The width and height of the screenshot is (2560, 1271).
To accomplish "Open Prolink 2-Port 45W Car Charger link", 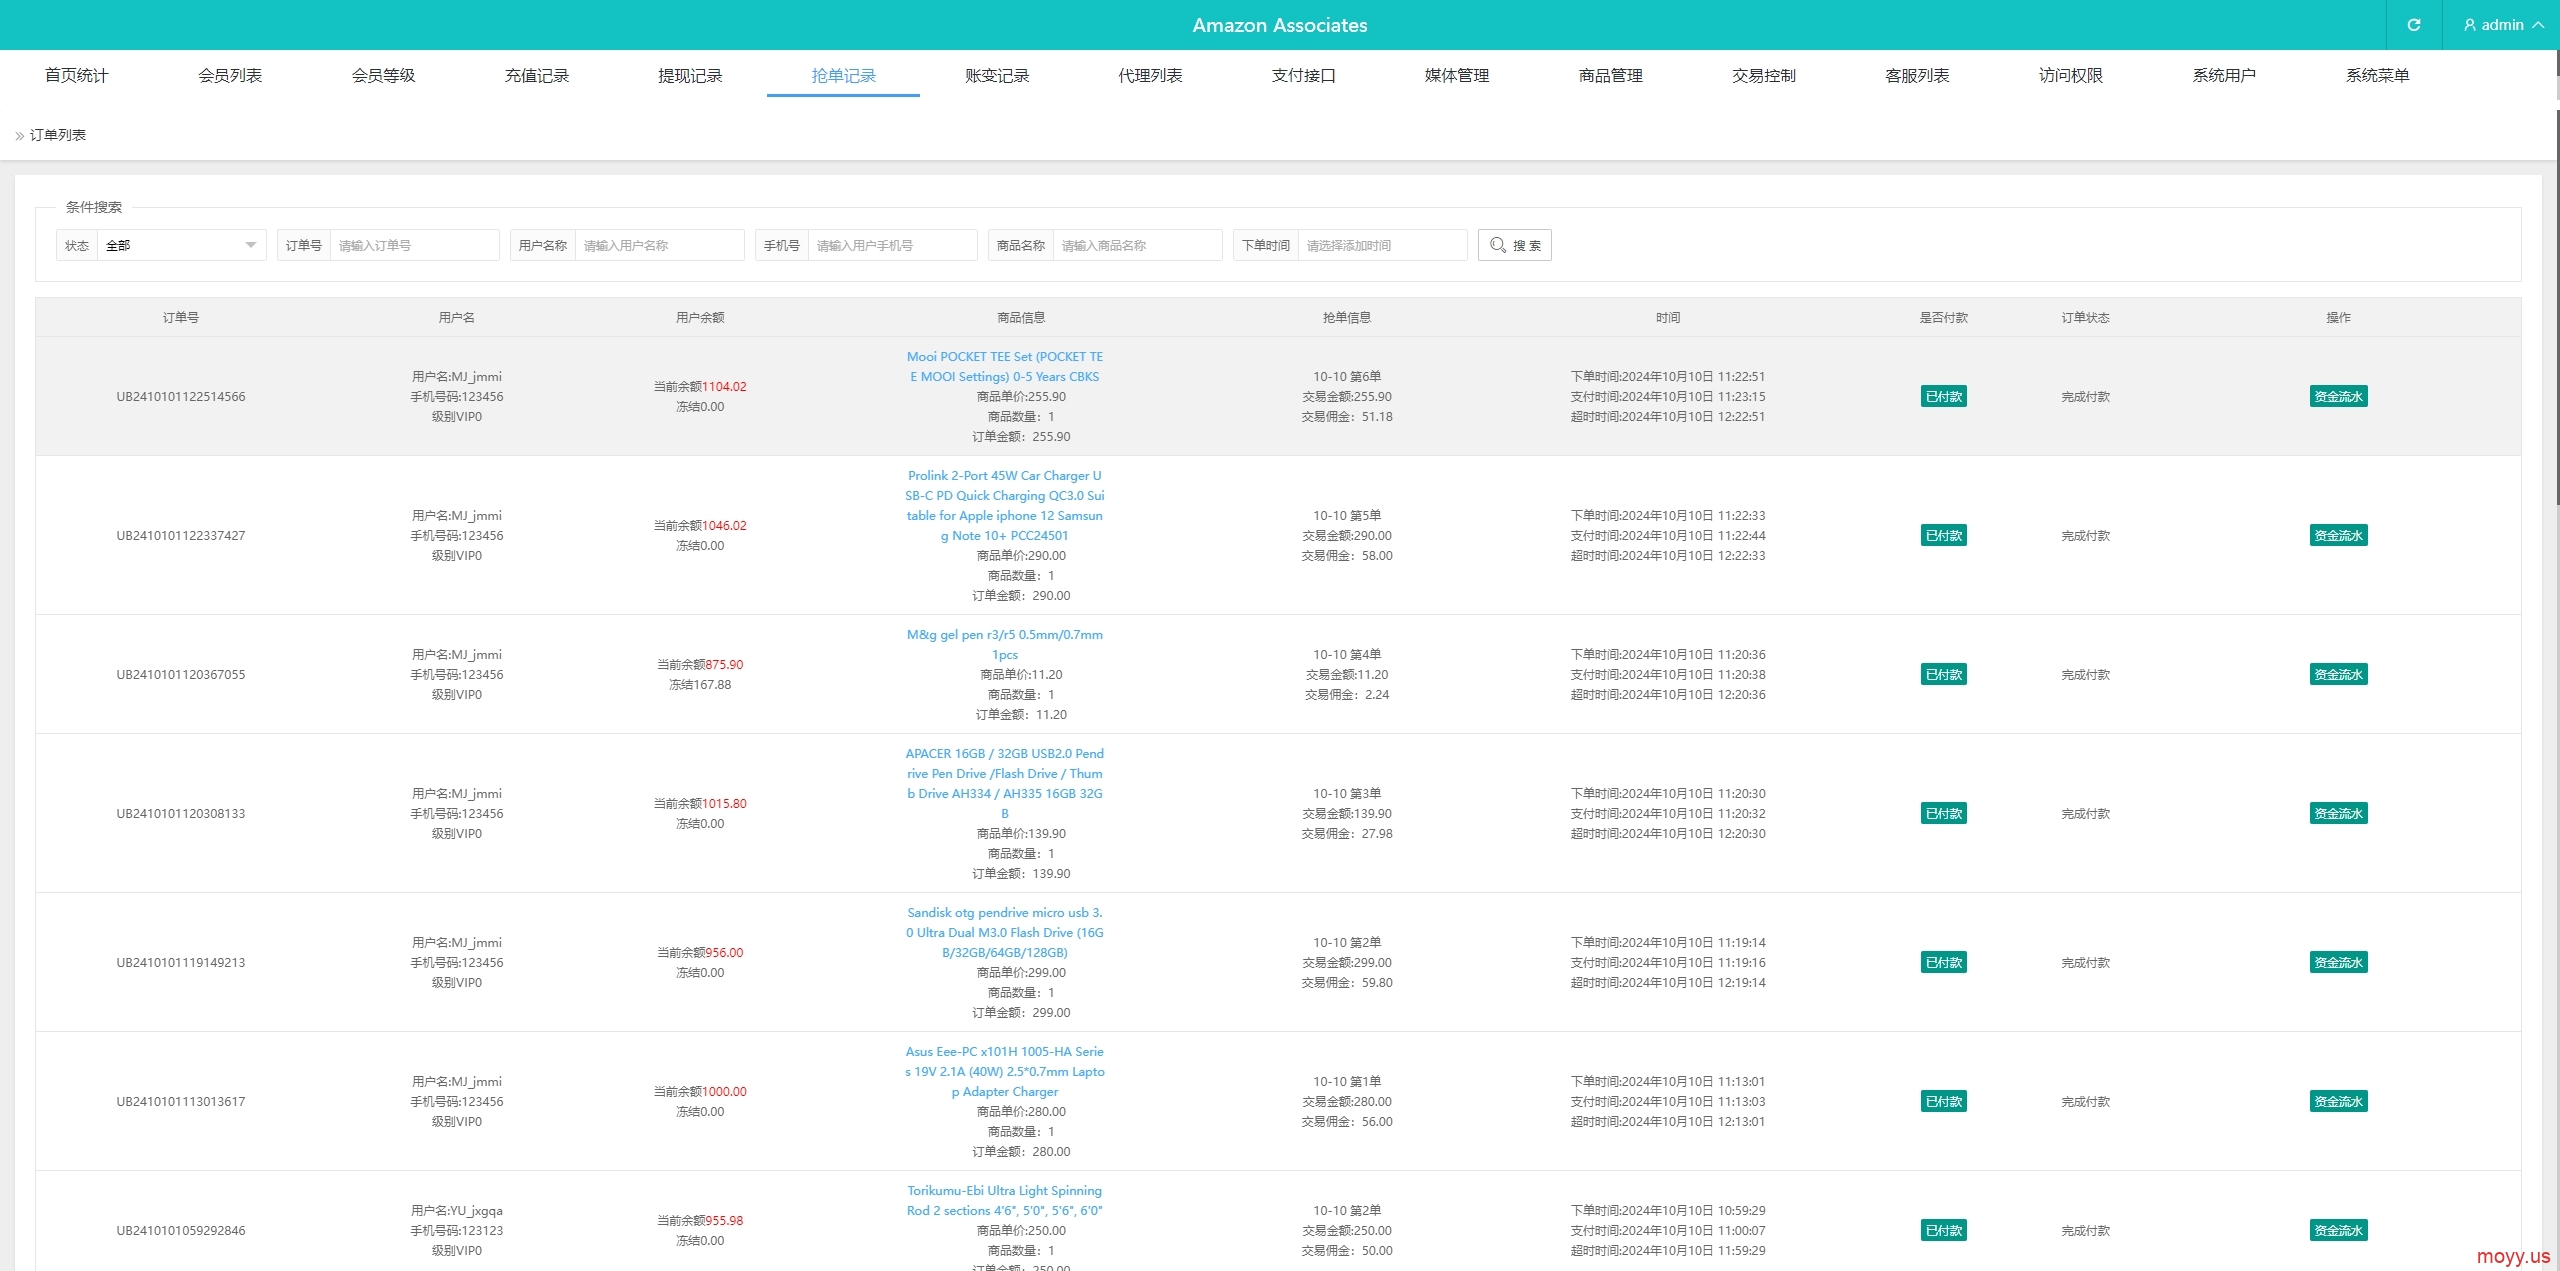I will [1004, 505].
